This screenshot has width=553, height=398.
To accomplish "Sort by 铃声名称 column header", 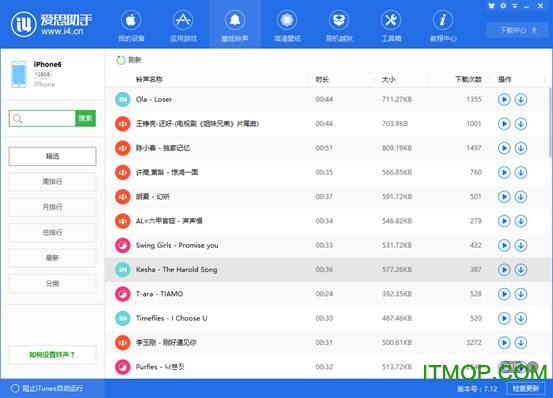I will (x=149, y=79).
